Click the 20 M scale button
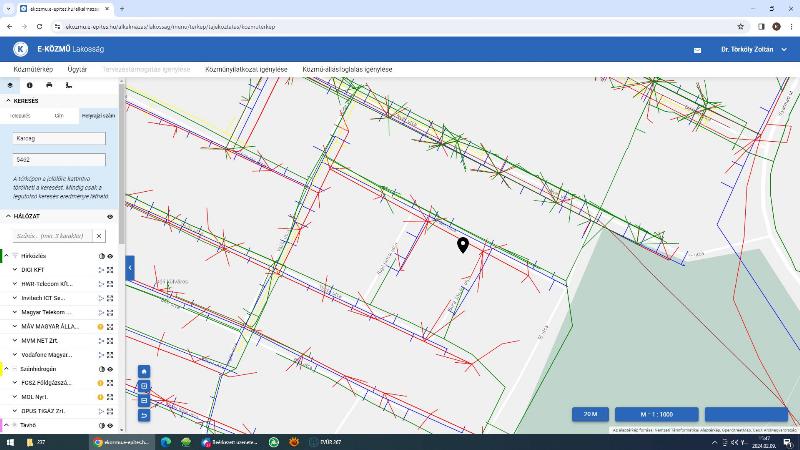The image size is (800, 450). click(x=590, y=414)
